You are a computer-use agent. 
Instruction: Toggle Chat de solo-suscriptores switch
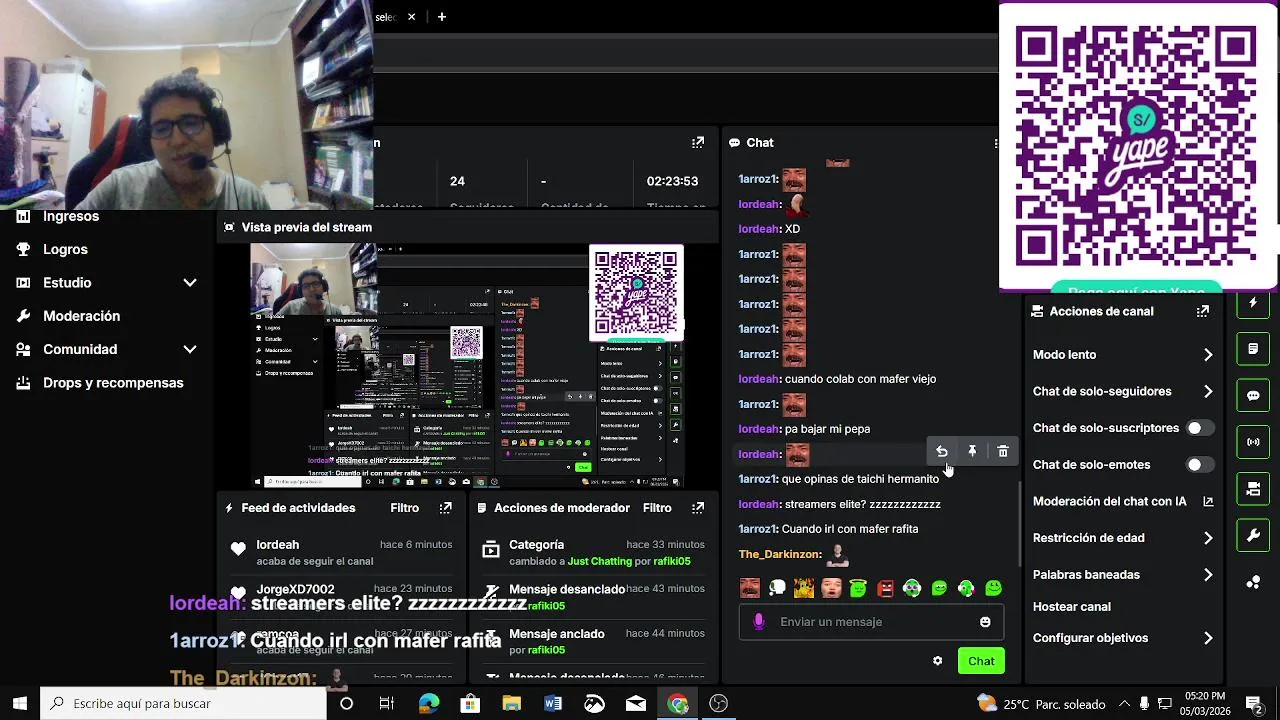[1199, 428]
